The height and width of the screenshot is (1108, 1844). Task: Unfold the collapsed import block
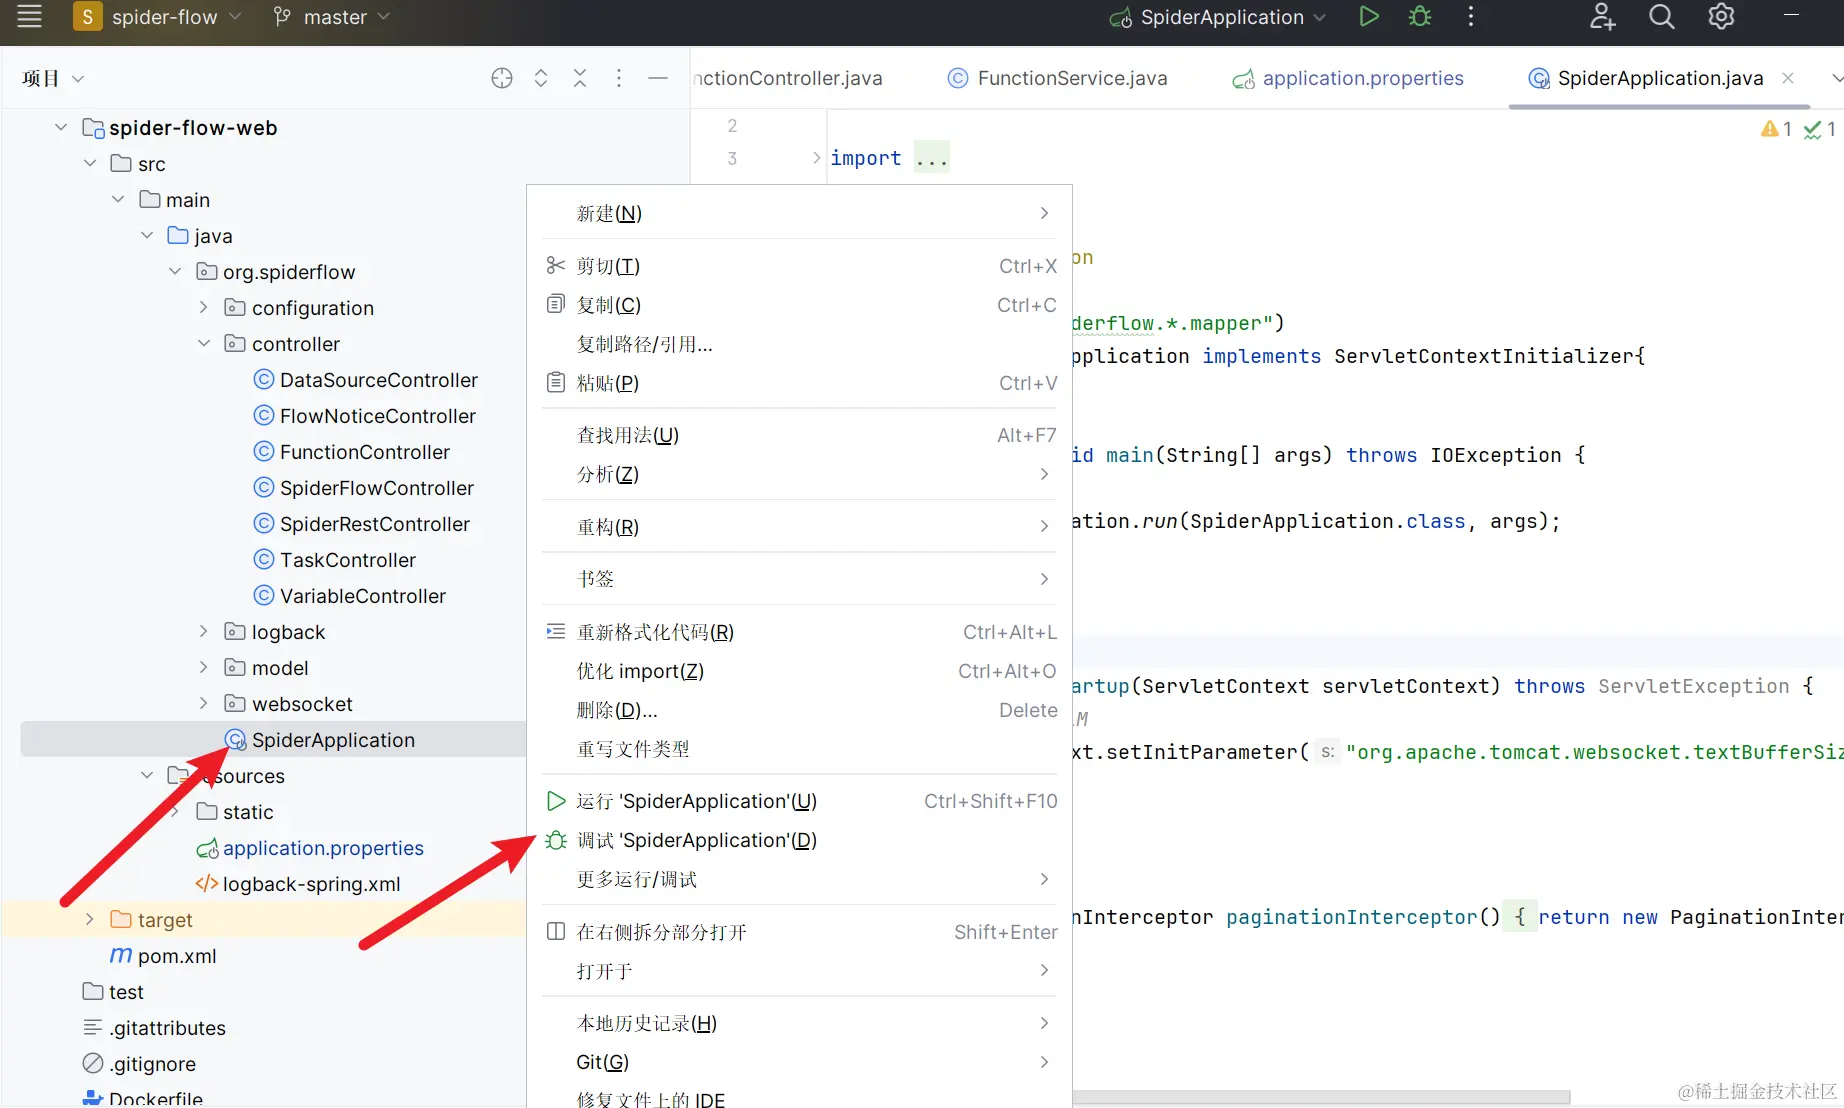[x=817, y=158]
